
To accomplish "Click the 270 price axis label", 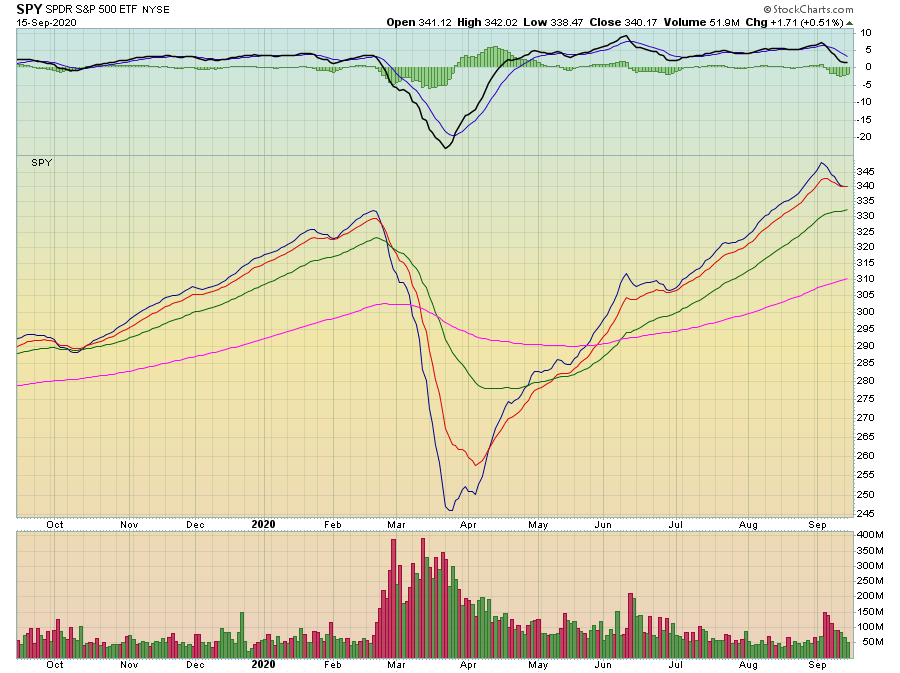I will (x=866, y=418).
